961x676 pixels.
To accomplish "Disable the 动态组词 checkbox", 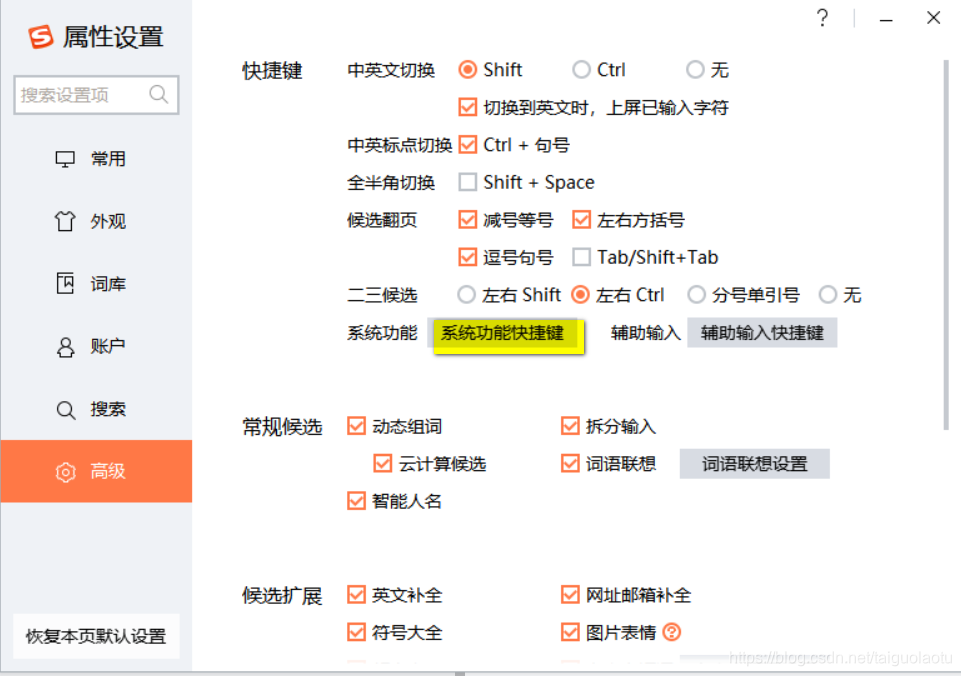I will coord(356,425).
